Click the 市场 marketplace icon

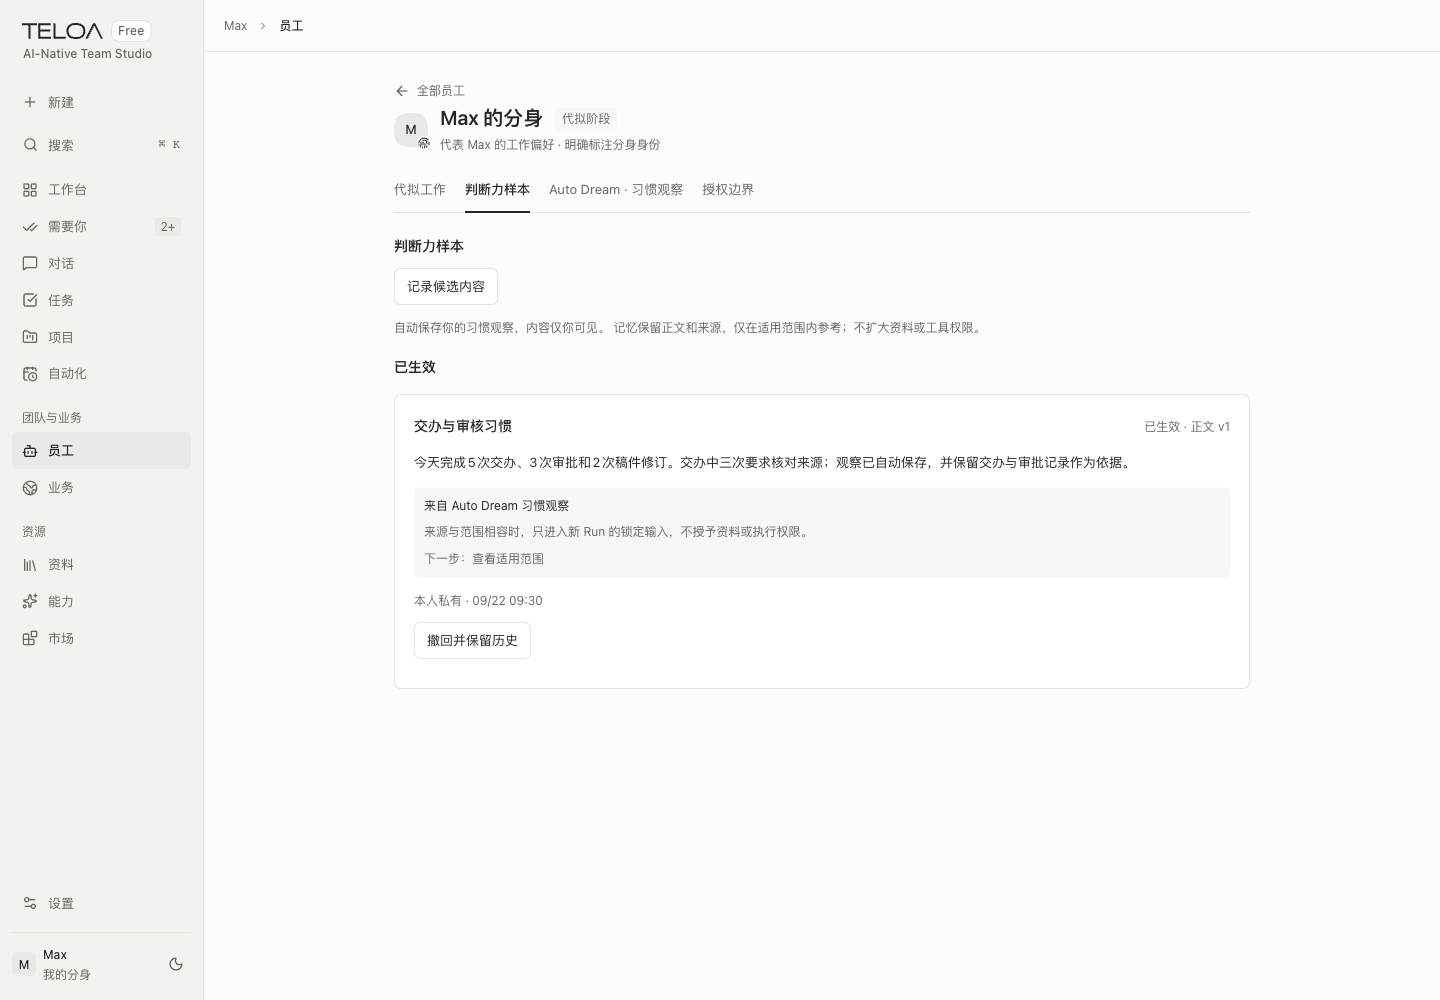click(x=30, y=639)
